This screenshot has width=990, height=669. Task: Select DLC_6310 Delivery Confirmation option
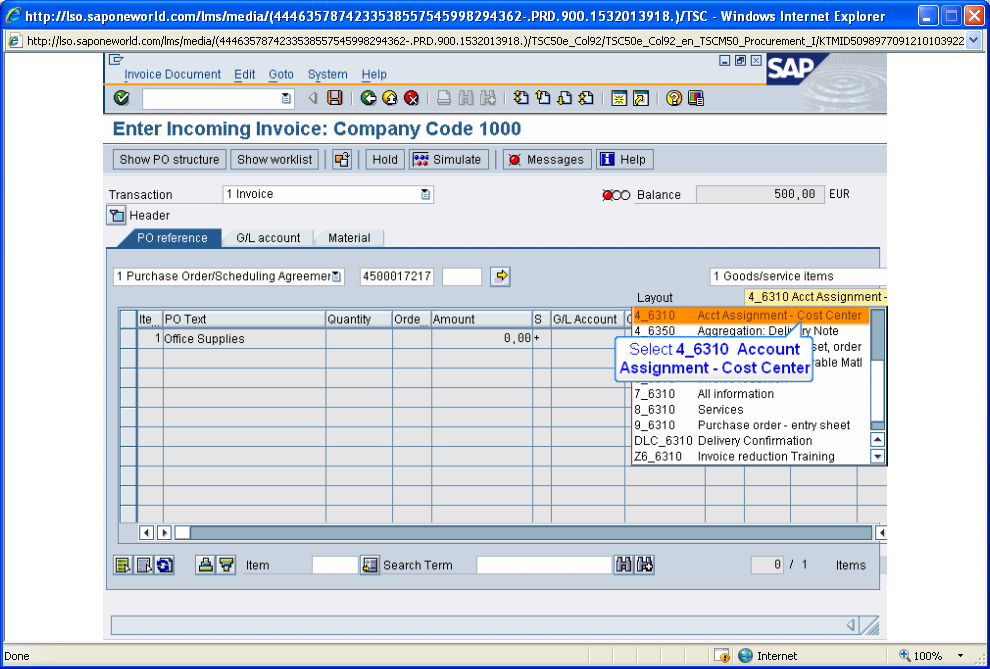point(751,441)
